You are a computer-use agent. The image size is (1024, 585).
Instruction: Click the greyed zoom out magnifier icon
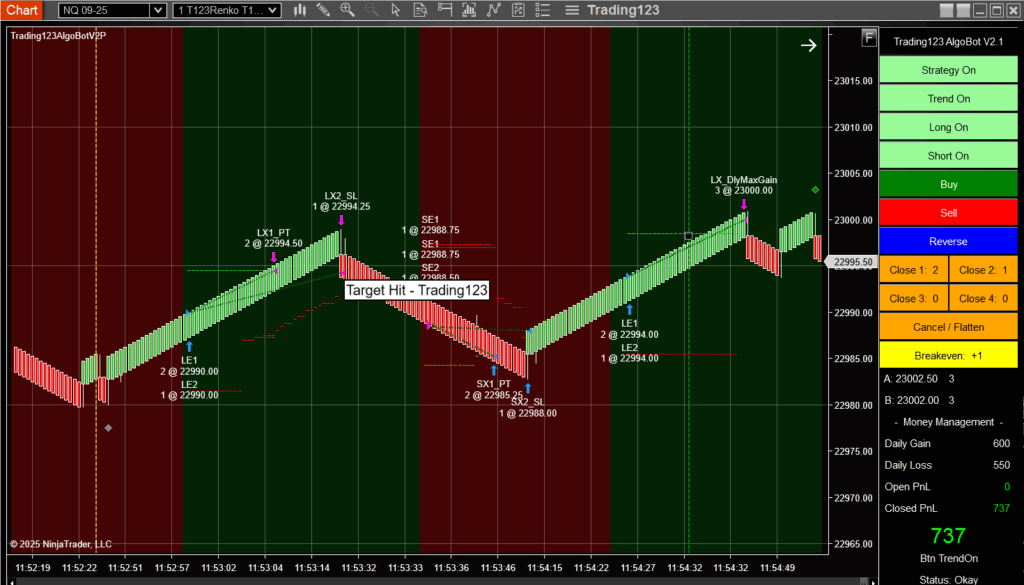point(372,10)
